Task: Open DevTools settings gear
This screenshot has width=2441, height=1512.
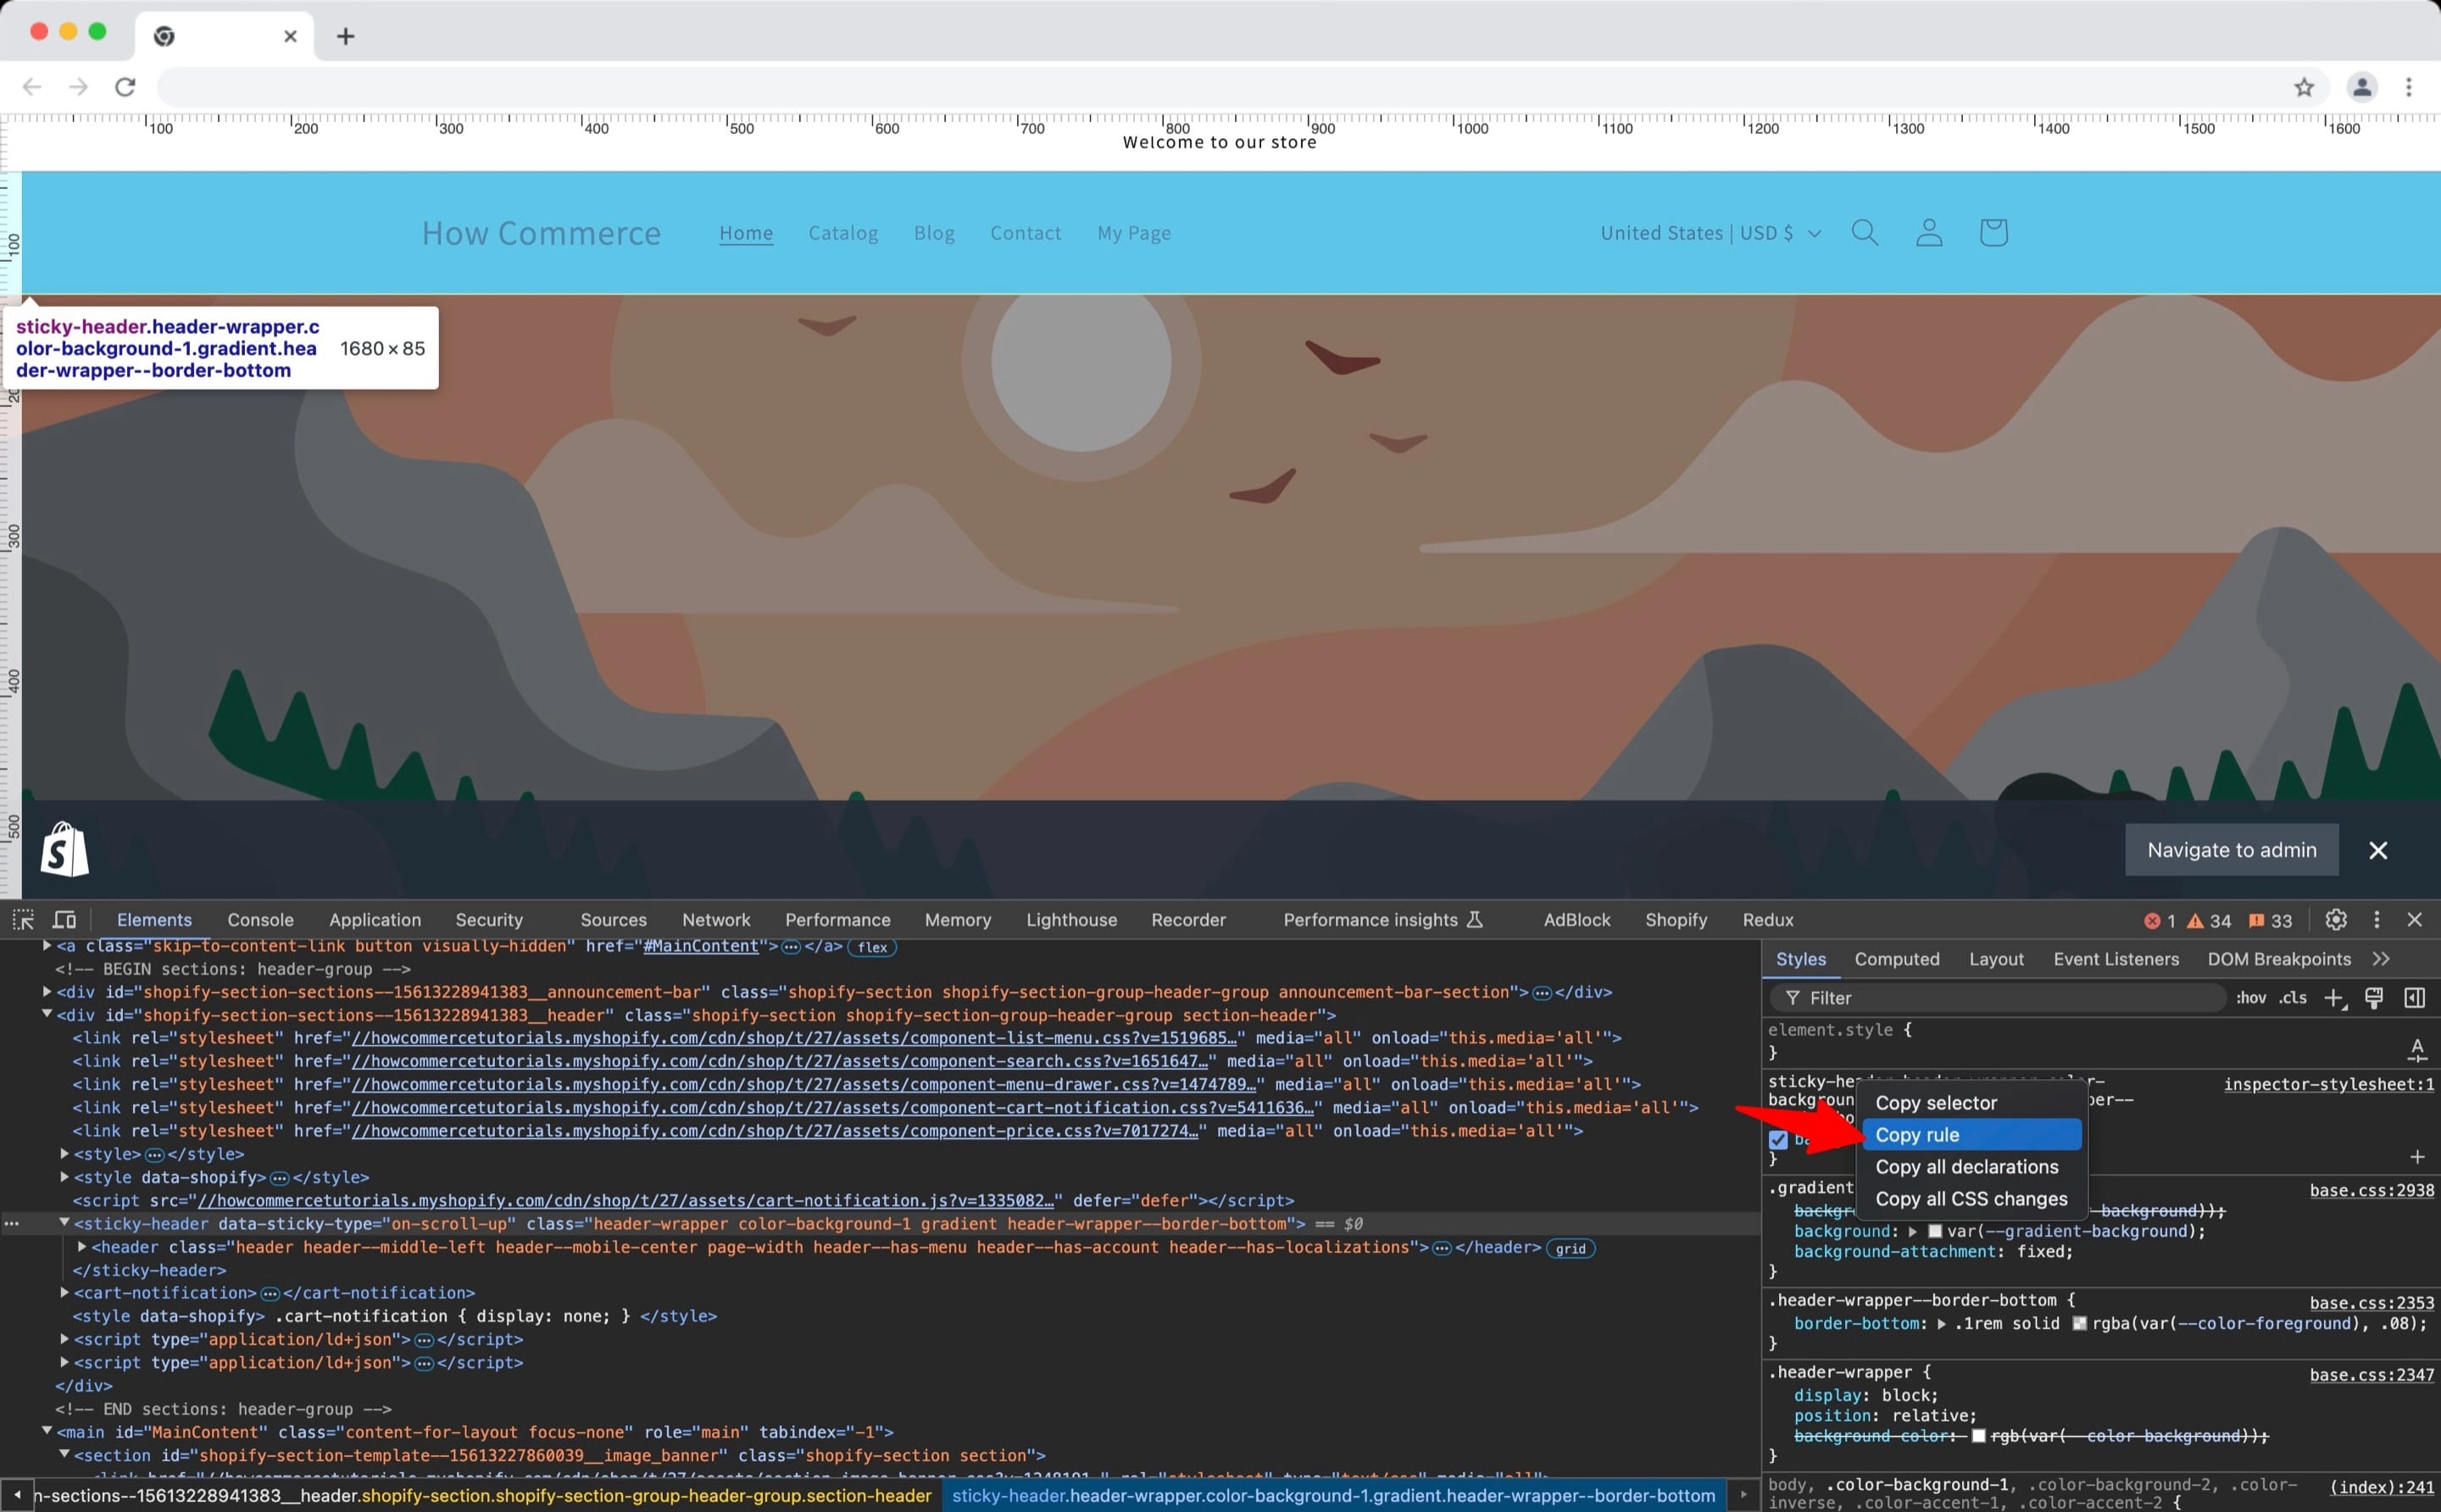Action: coord(2336,919)
